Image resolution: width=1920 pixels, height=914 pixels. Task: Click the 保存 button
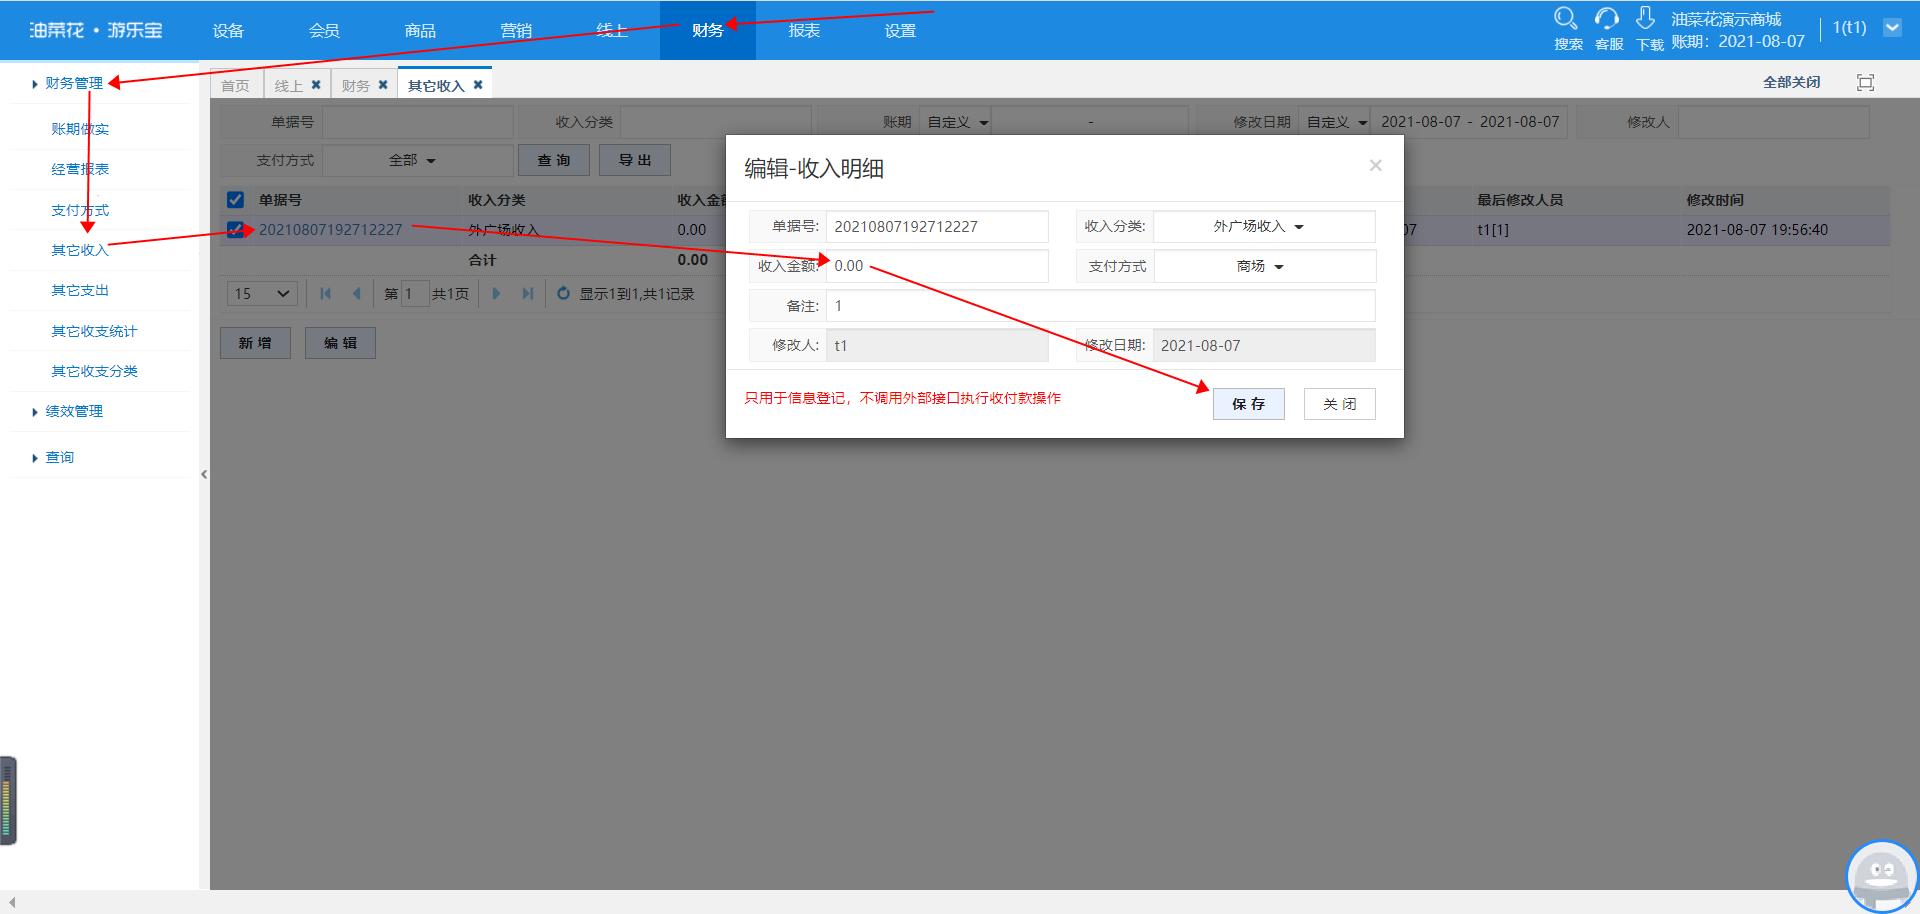pyautogui.click(x=1248, y=404)
